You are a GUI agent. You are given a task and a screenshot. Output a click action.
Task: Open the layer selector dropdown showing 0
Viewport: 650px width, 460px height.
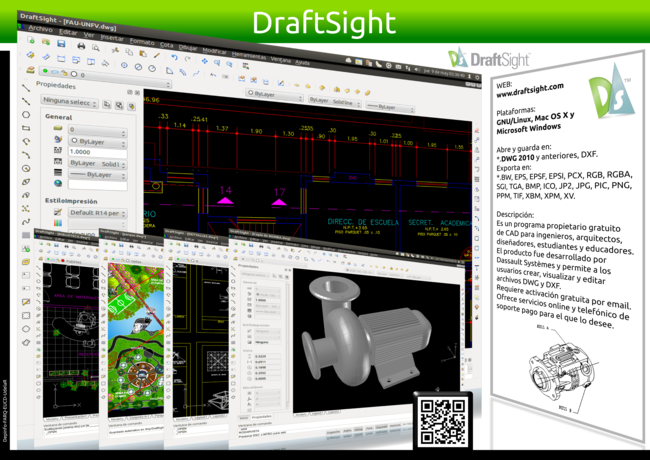pyautogui.click(x=105, y=78)
